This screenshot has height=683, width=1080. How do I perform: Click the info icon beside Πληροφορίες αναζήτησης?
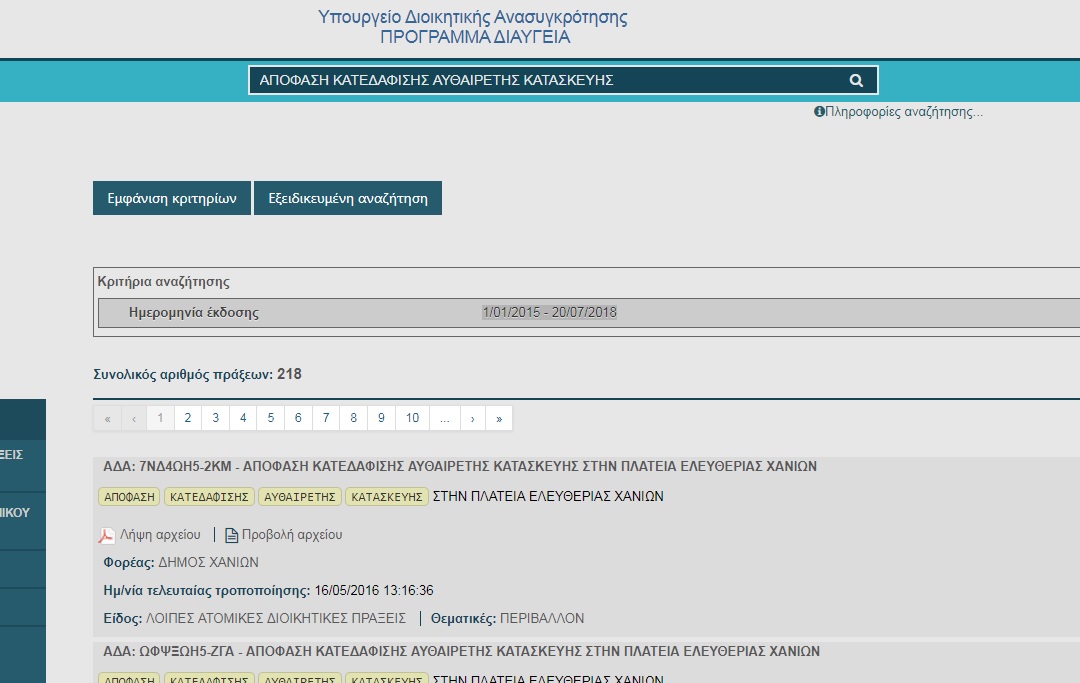[x=819, y=112]
